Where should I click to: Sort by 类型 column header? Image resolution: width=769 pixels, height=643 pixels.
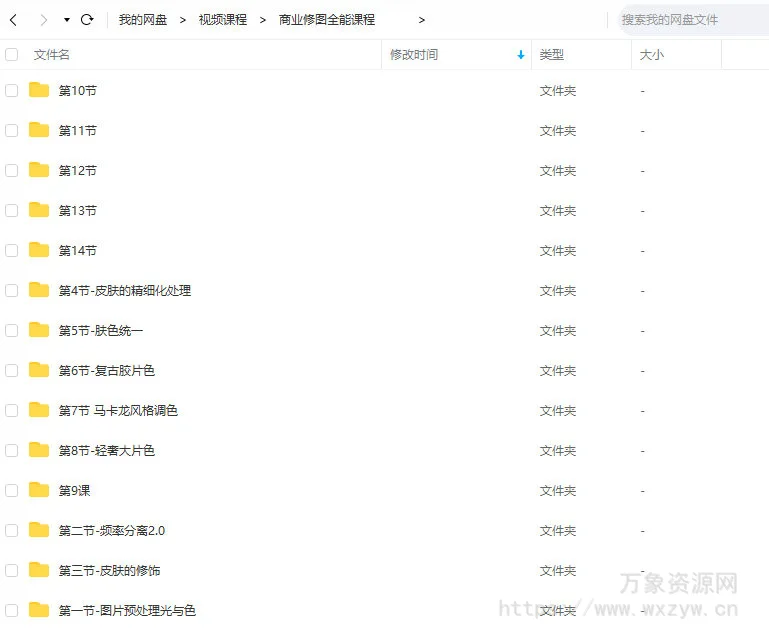552,54
